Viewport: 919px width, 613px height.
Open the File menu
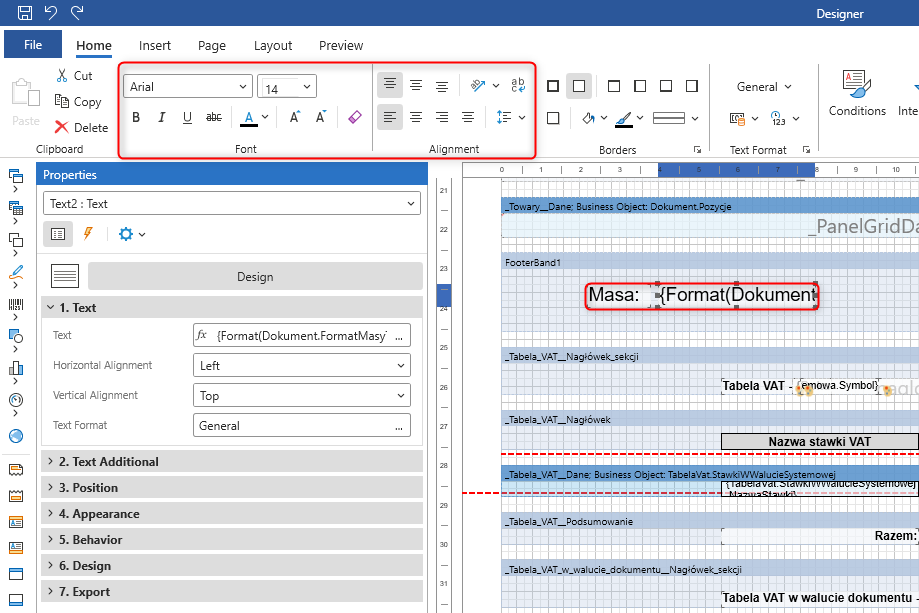[33, 45]
